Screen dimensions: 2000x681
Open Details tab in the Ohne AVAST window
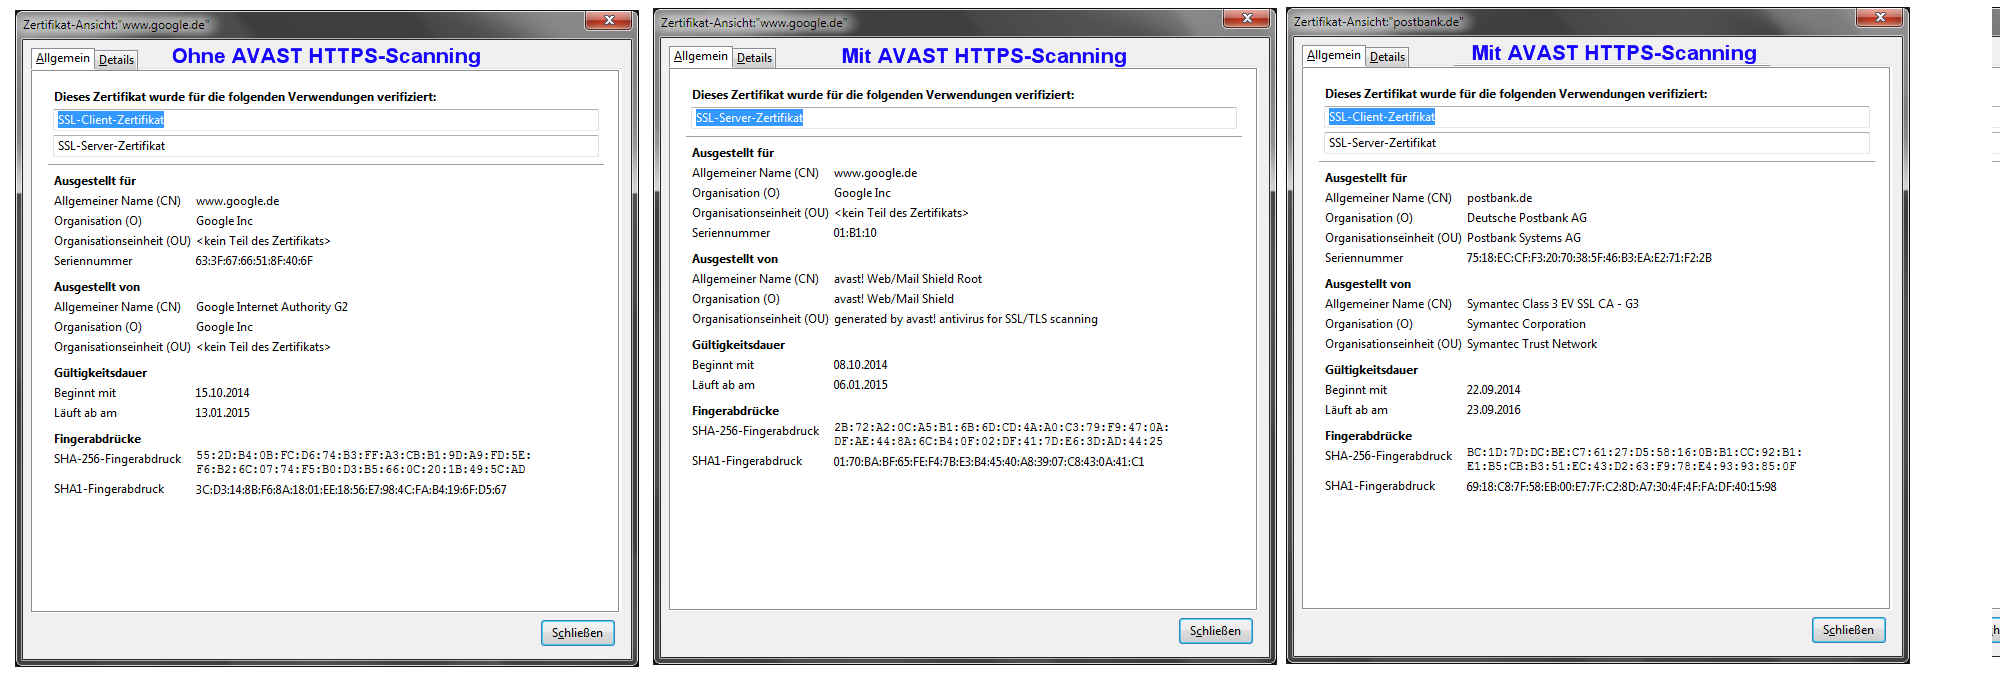(x=116, y=60)
